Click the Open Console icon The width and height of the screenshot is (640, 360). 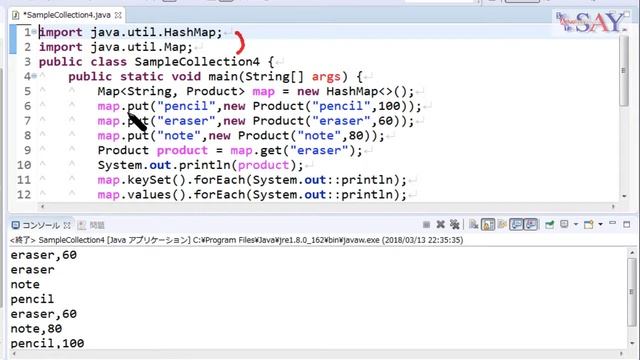(589, 224)
